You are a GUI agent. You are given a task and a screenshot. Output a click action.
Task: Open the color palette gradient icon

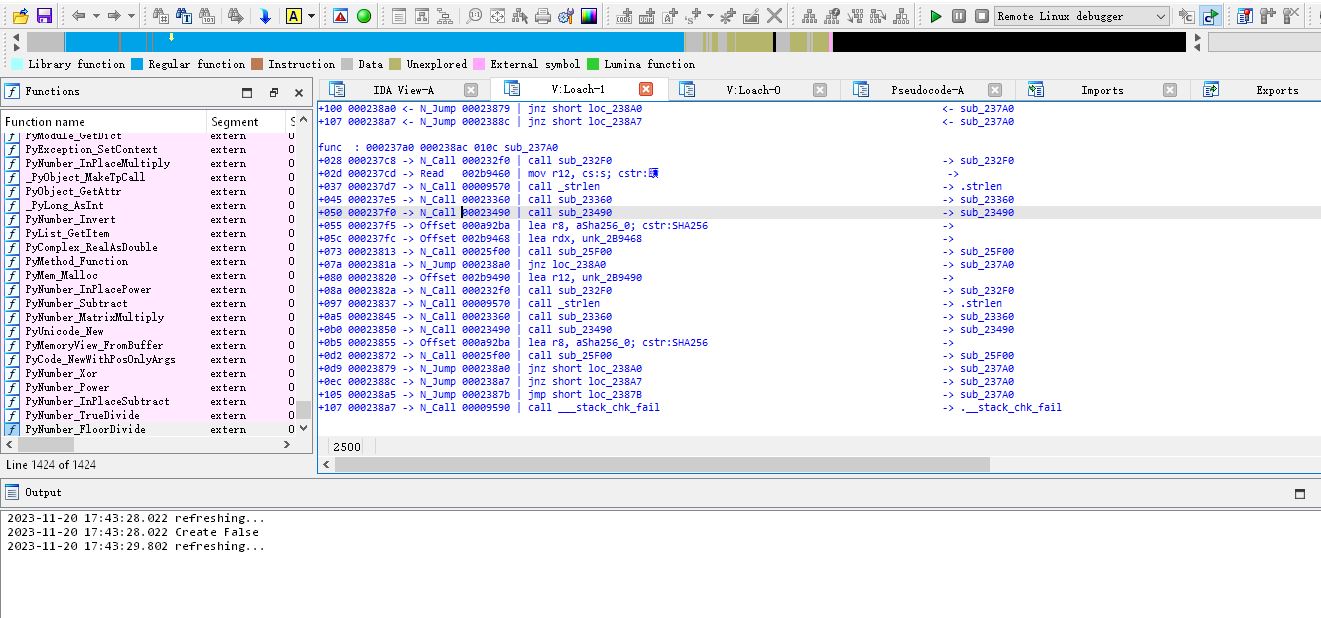pos(589,16)
